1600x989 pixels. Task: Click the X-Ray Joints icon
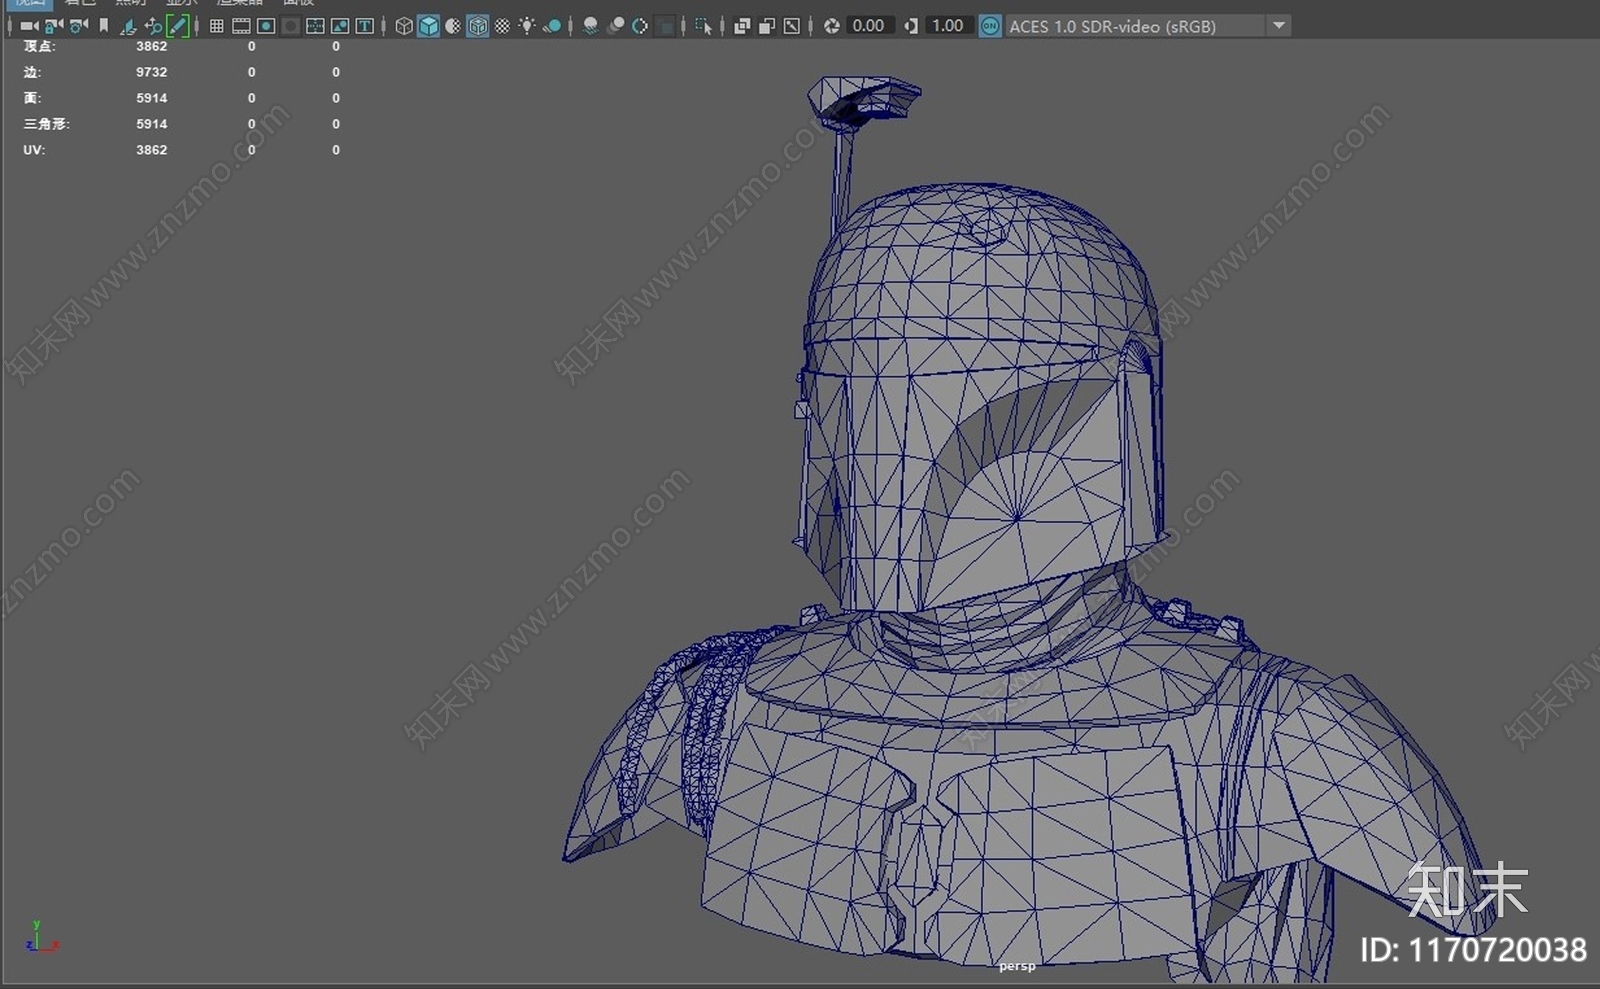[x=791, y=26]
